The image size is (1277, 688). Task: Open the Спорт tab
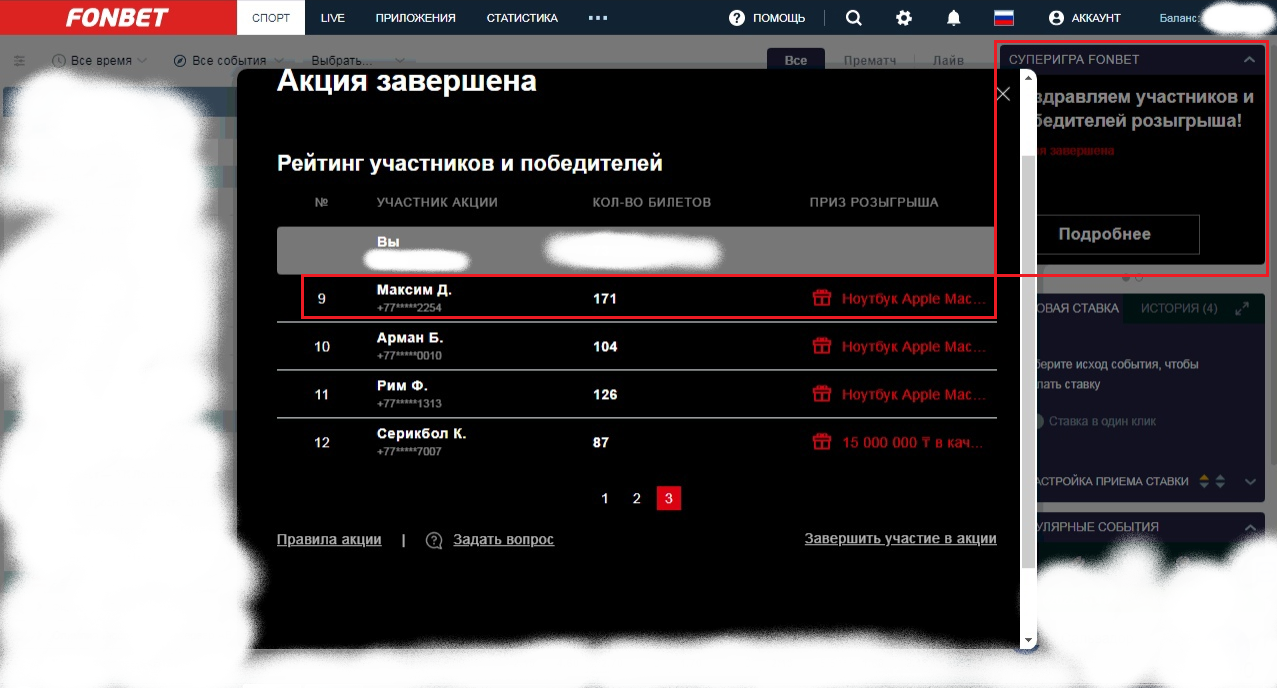[271, 18]
